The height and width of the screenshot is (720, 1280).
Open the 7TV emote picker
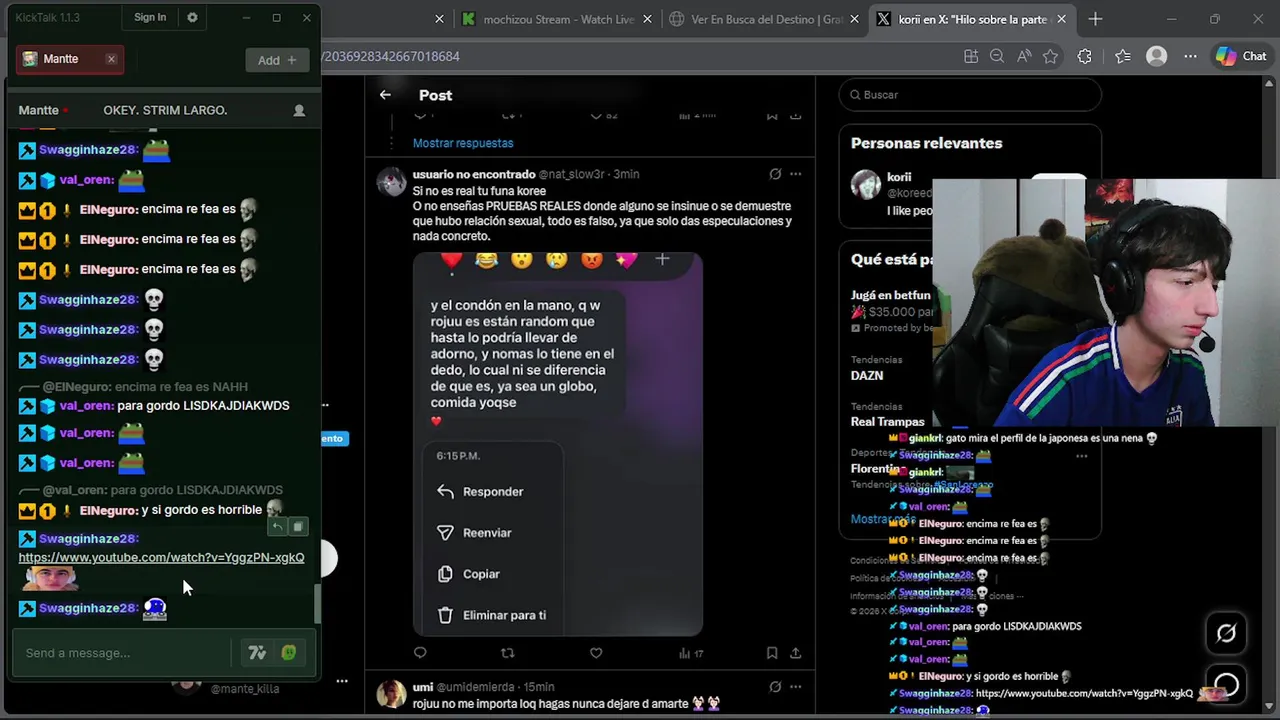coord(257,653)
